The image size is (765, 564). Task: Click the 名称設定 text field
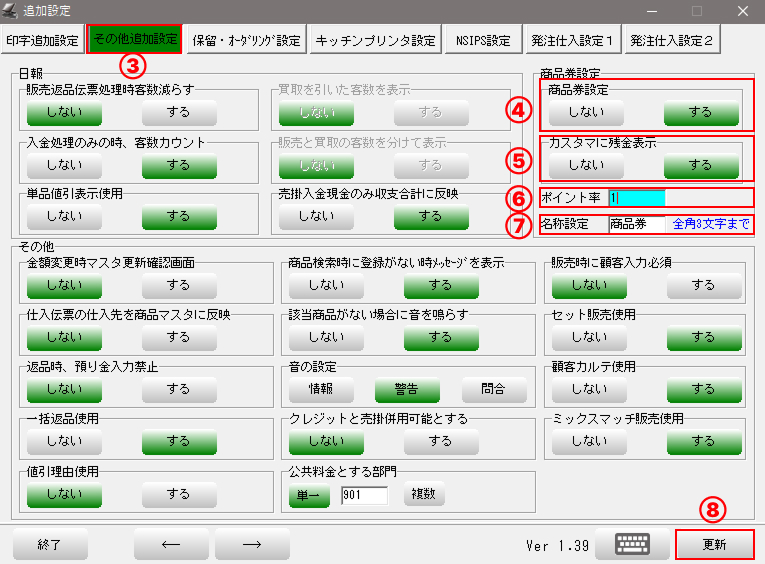[x=636, y=224]
